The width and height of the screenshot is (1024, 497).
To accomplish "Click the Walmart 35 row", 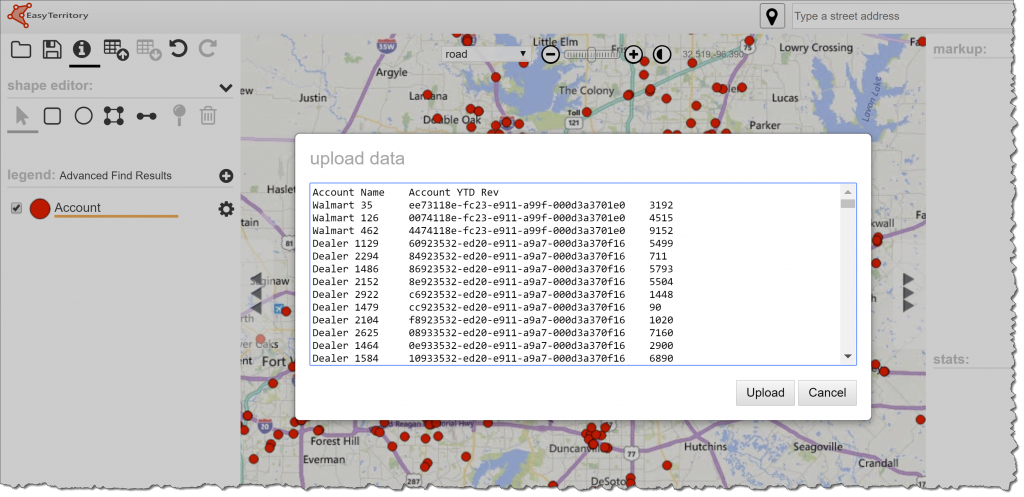I will 492,205.
